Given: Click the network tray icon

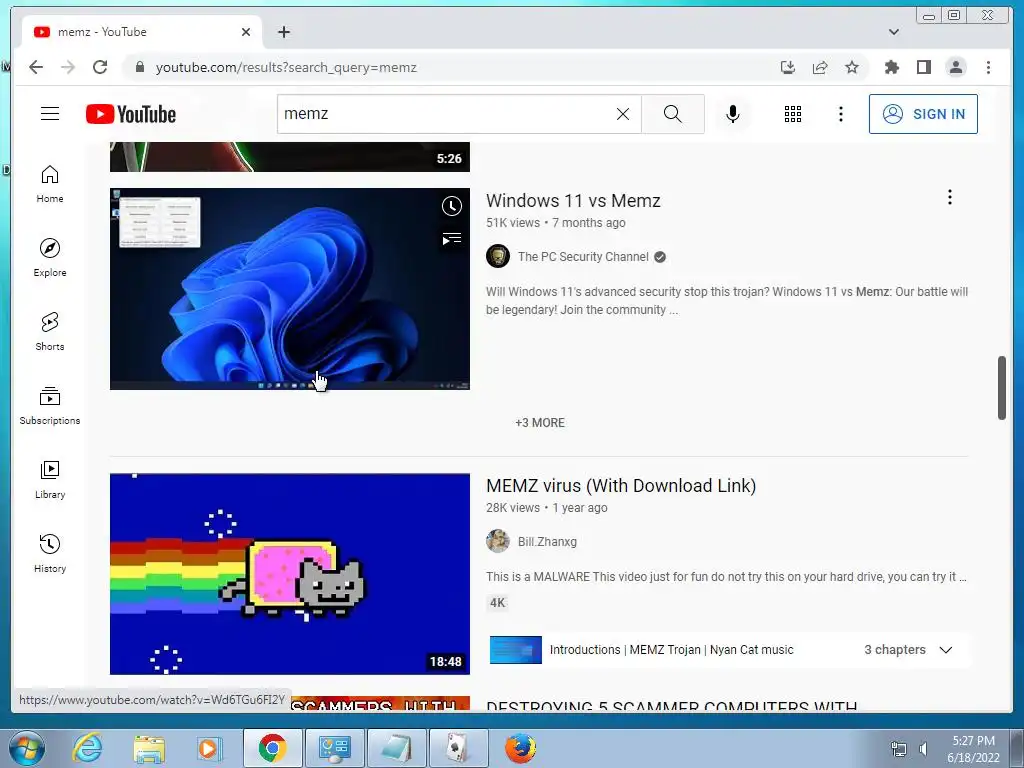Looking at the screenshot, I should [899, 748].
